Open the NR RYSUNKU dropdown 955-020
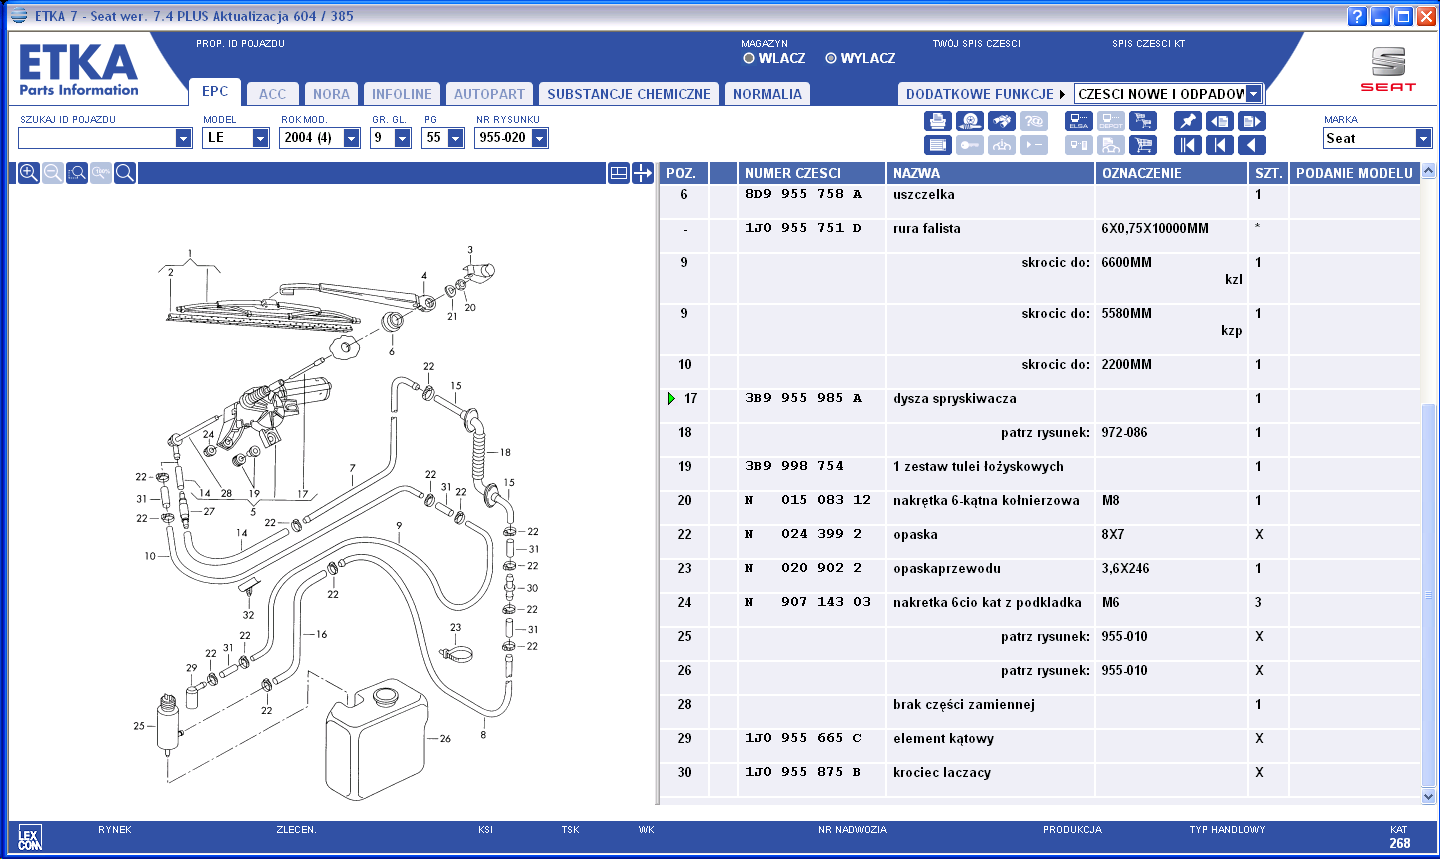This screenshot has width=1440, height=859. [539, 138]
